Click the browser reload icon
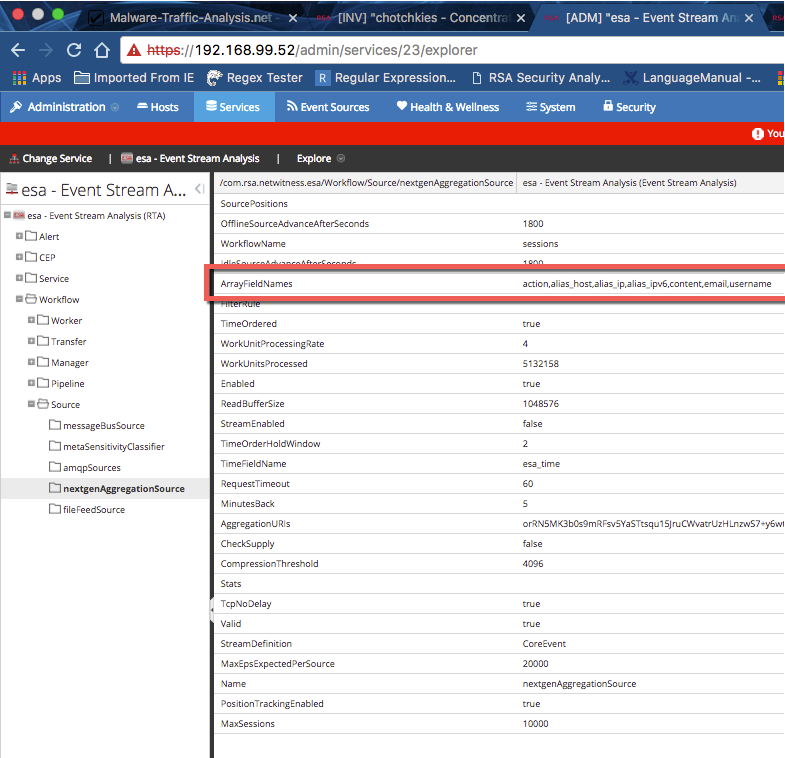This screenshot has height=758, width=785. click(74, 50)
